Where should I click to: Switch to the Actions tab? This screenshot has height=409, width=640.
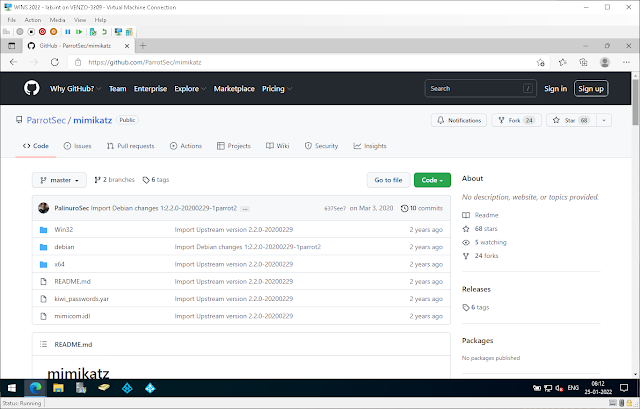point(186,146)
